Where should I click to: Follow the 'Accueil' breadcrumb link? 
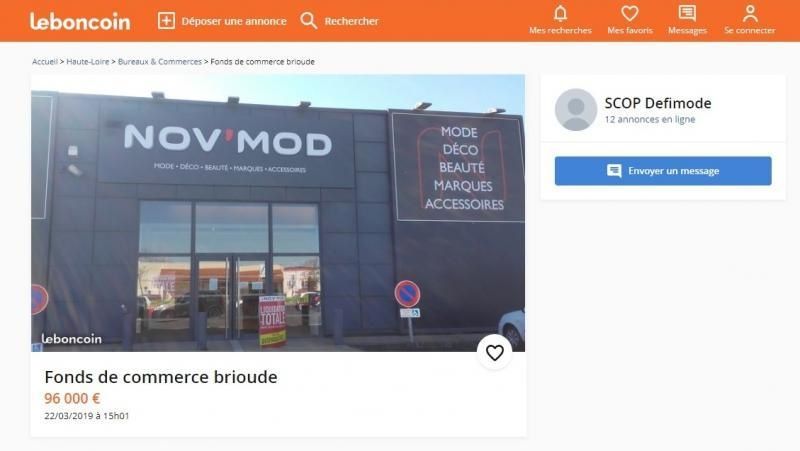point(45,62)
